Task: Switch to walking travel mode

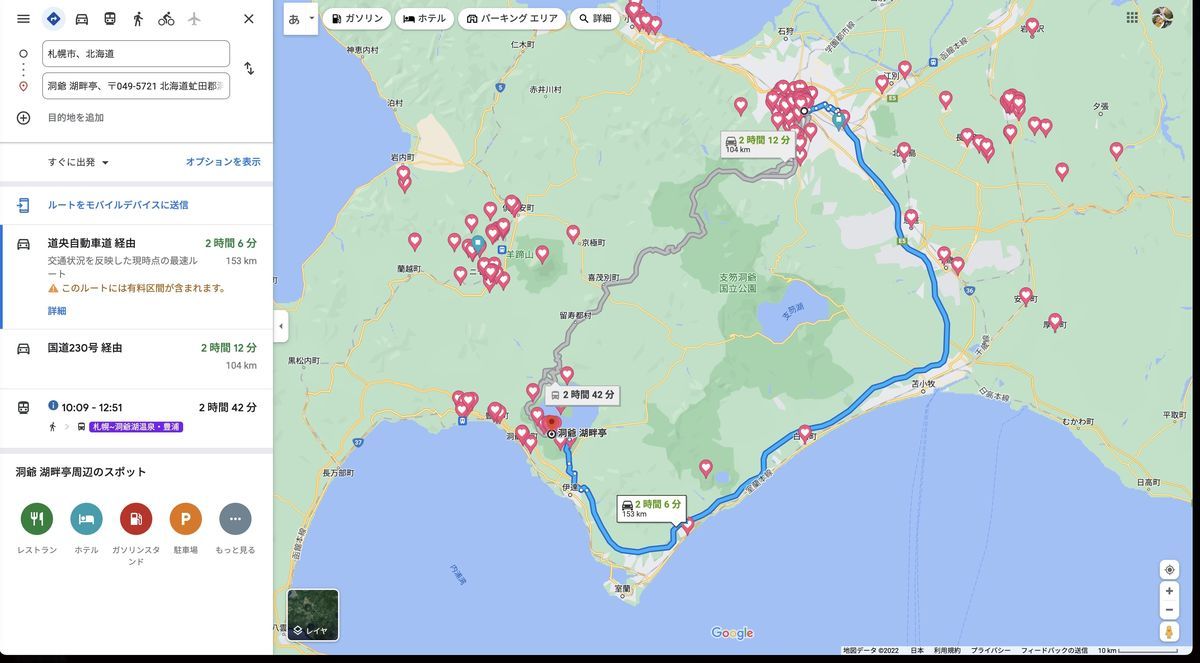Action: 138,19
